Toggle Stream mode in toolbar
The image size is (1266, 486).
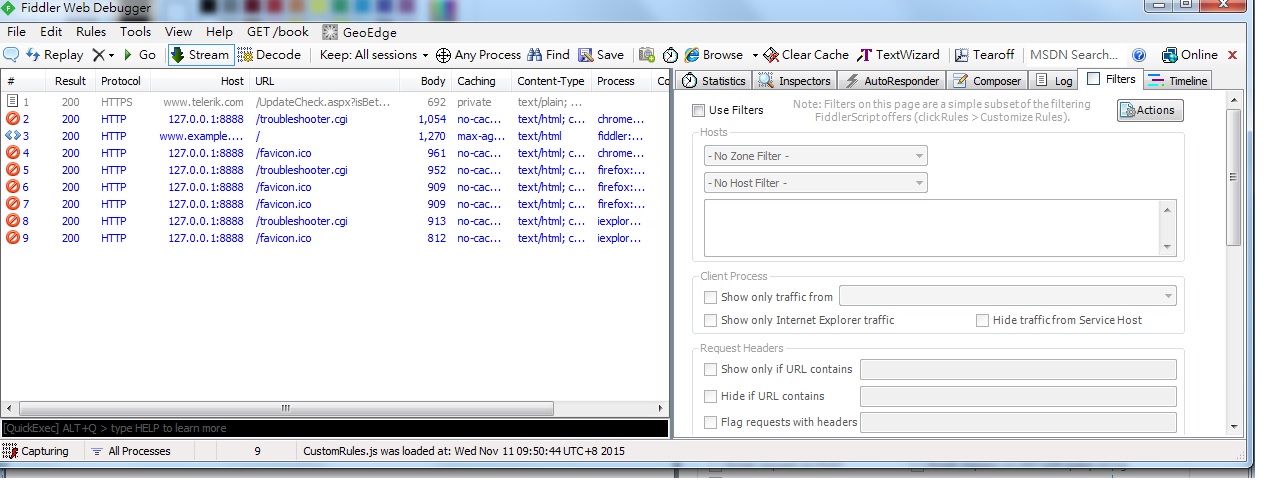[200, 55]
